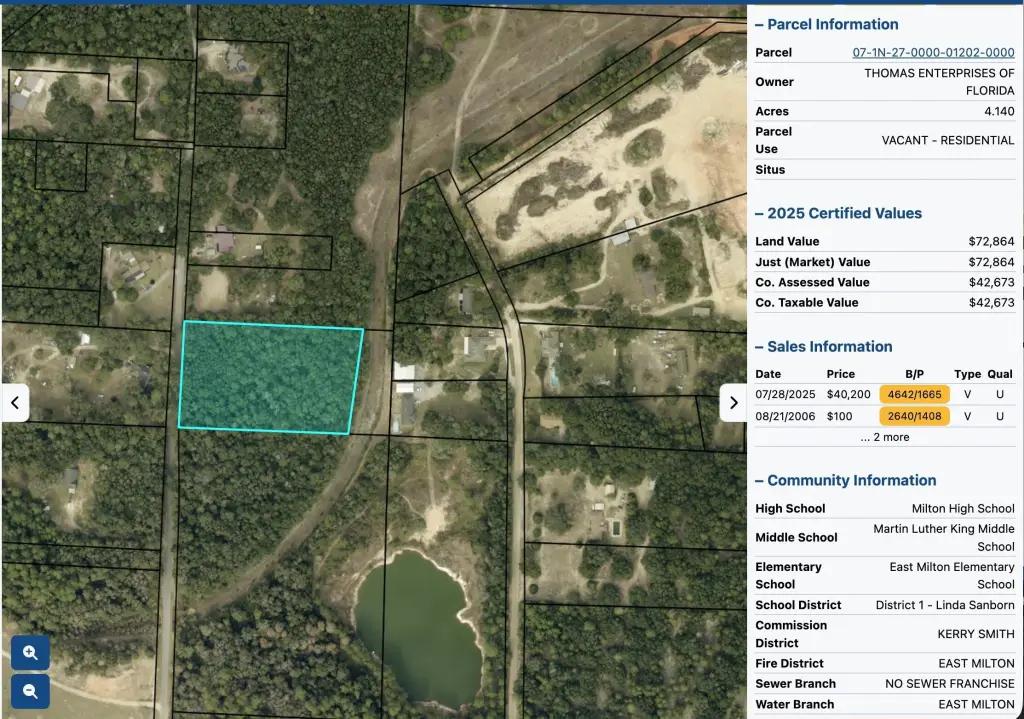The width and height of the screenshot is (1024, 719).
Task: Click the zoom in magnifier icon
Action: (x=30, y=653)
